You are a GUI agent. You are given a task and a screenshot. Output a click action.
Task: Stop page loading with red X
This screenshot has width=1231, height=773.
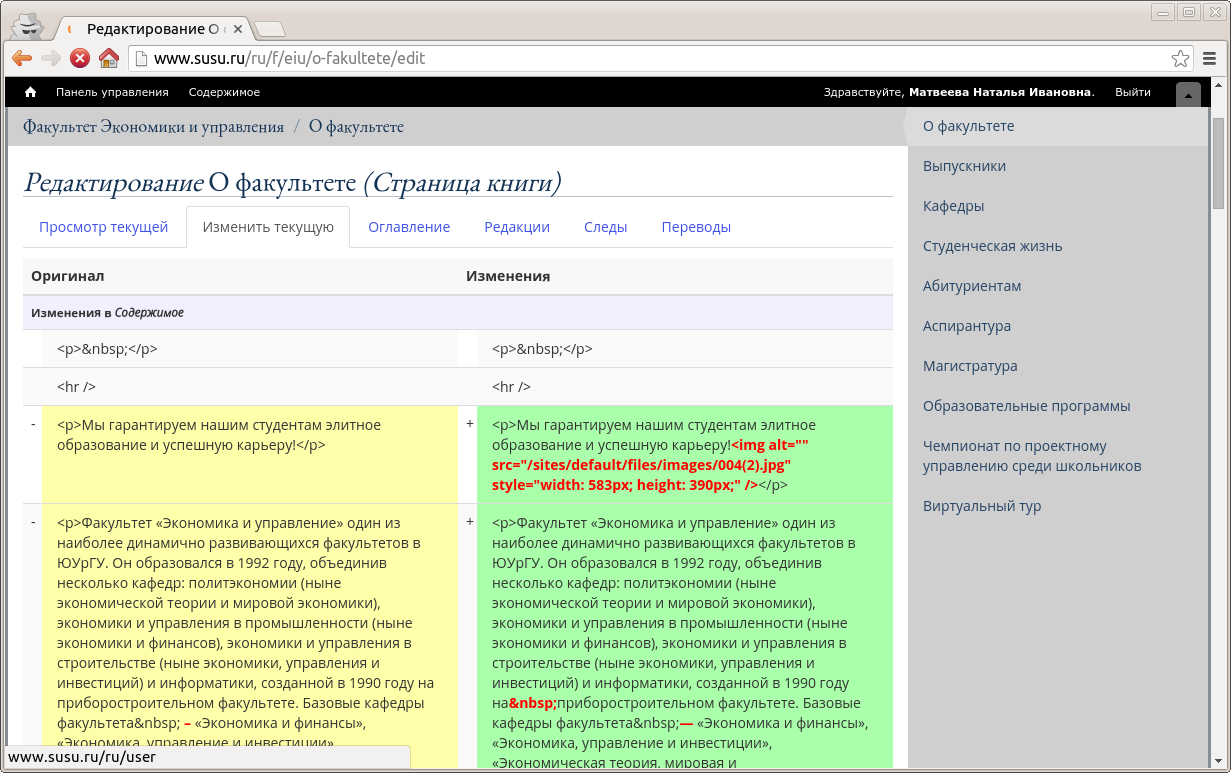click(80, 58)
